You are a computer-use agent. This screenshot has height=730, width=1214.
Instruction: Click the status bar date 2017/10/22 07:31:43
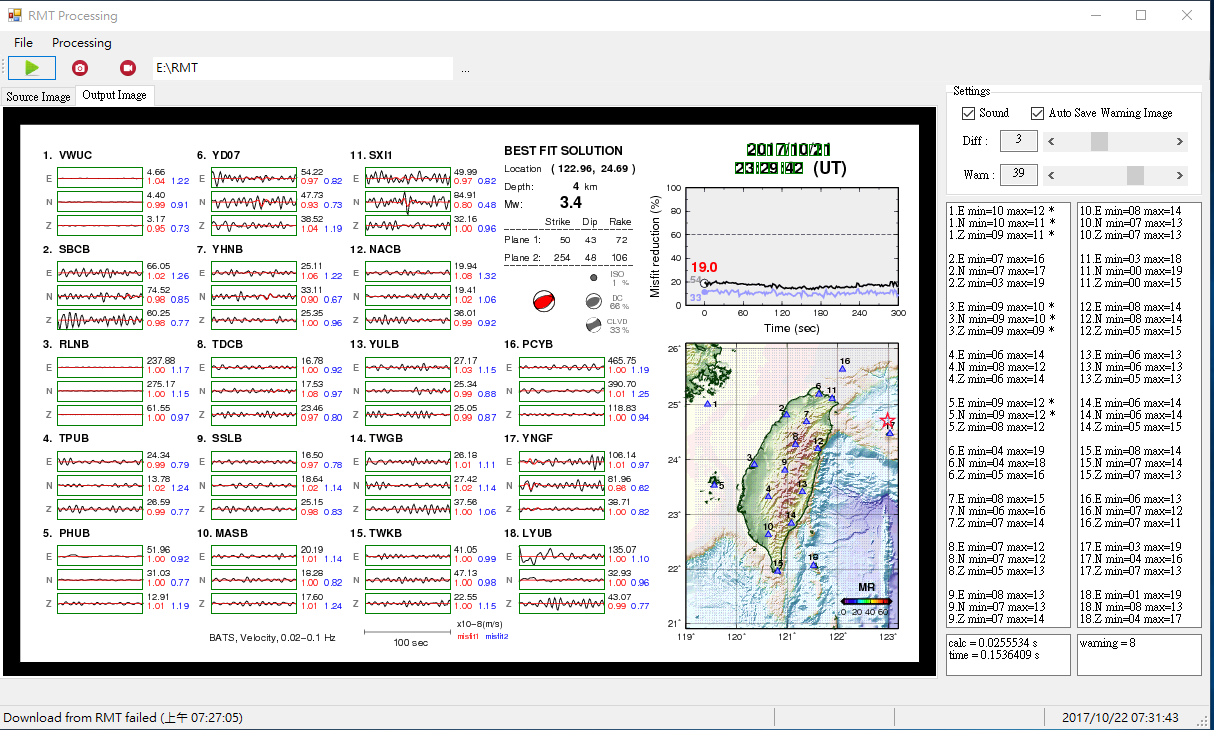point(1120,718)
